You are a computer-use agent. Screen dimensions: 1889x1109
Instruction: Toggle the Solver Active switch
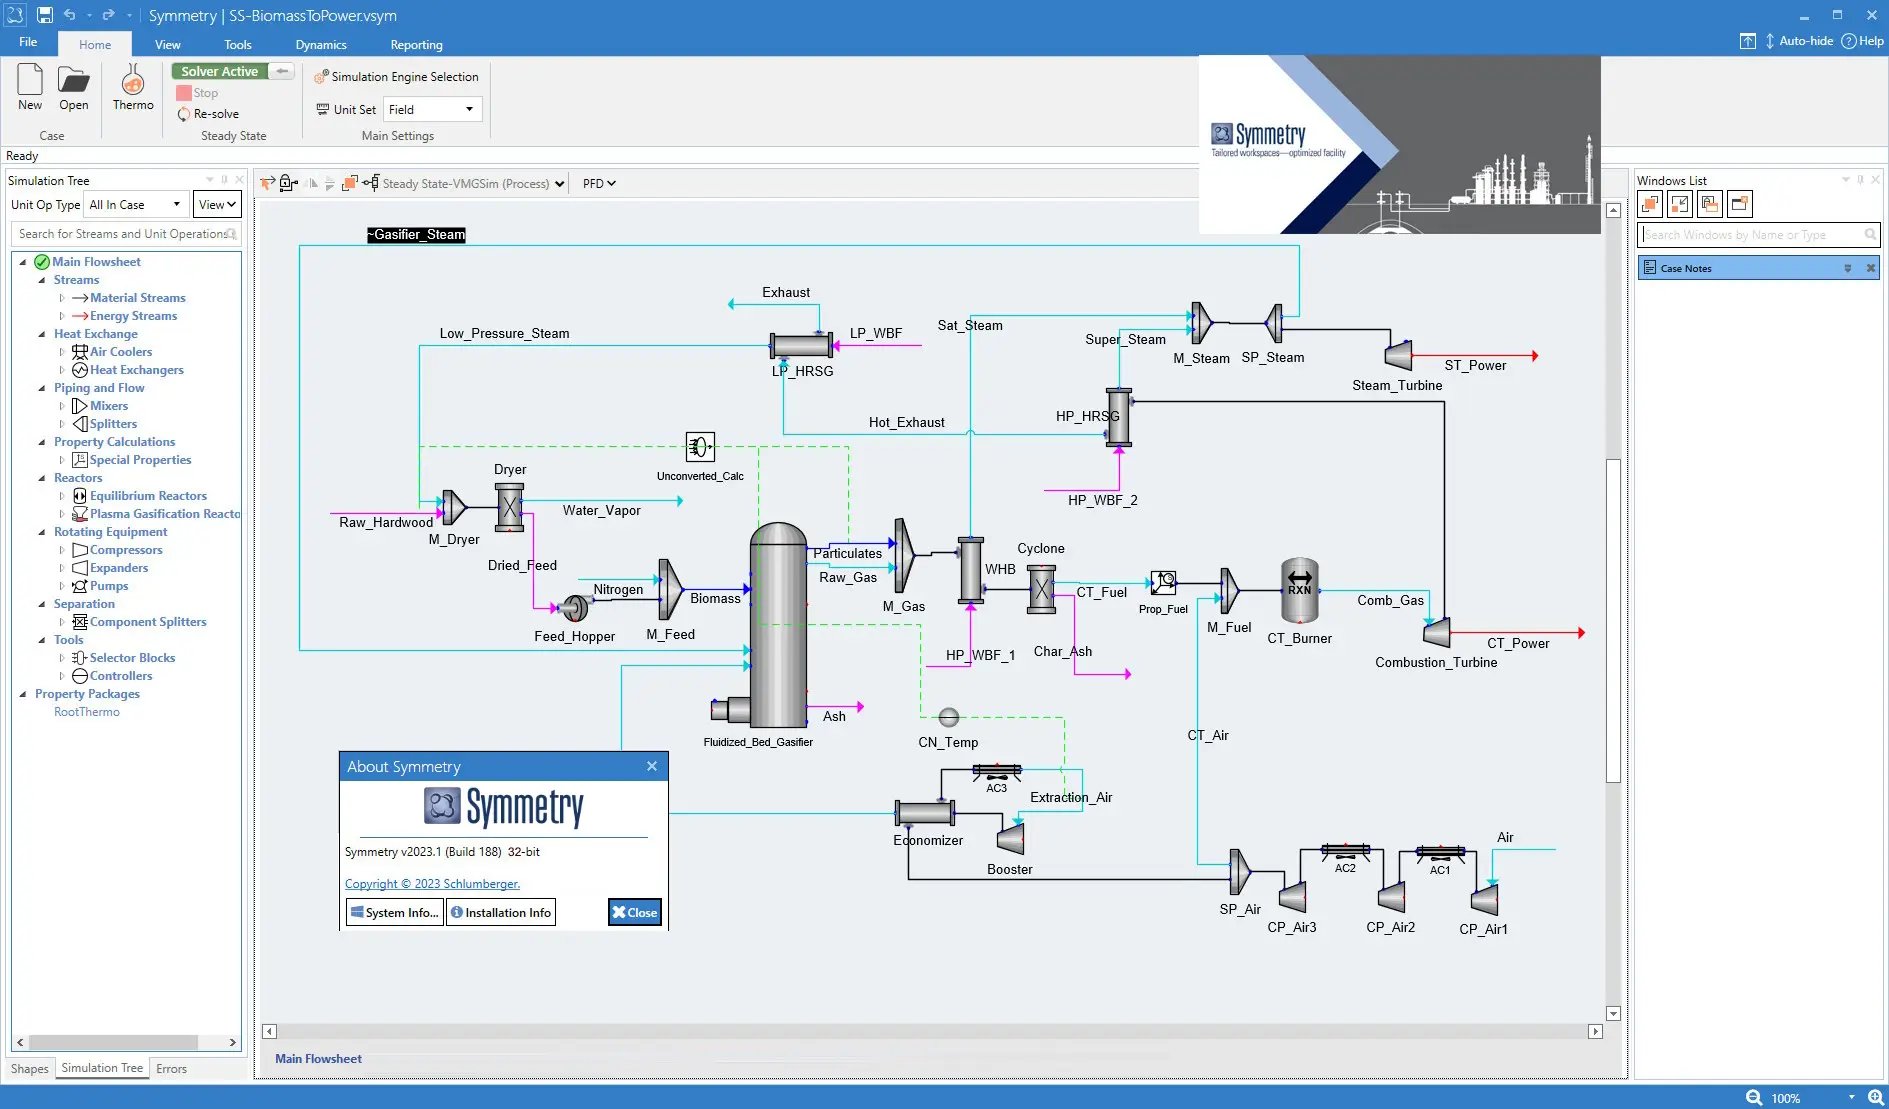(232, 71)
